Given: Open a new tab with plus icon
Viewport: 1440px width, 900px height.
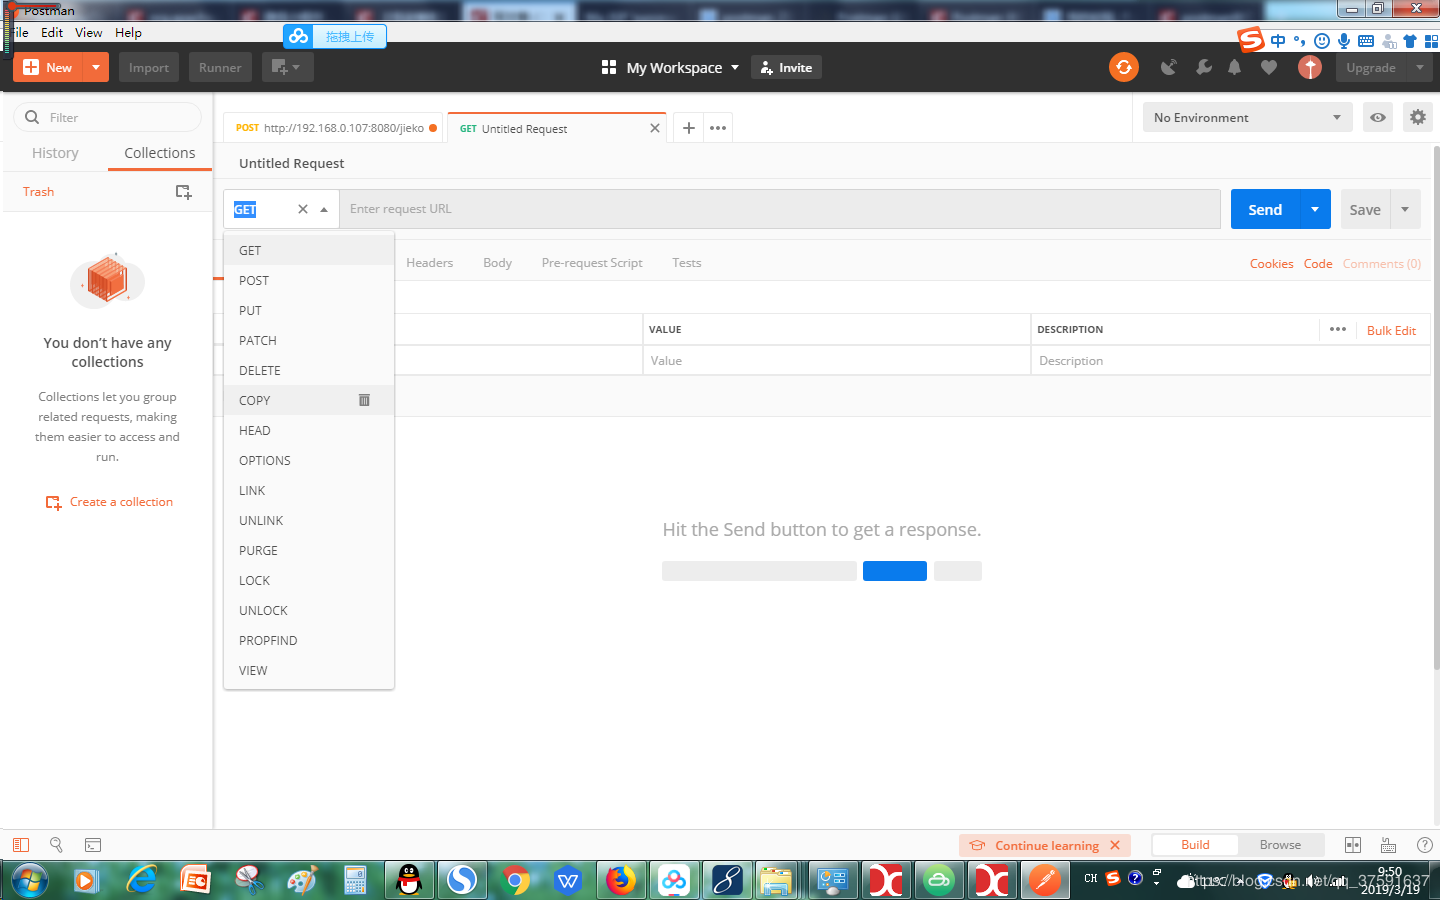Looking at the screenshot, I should click(x=689, y=128).
